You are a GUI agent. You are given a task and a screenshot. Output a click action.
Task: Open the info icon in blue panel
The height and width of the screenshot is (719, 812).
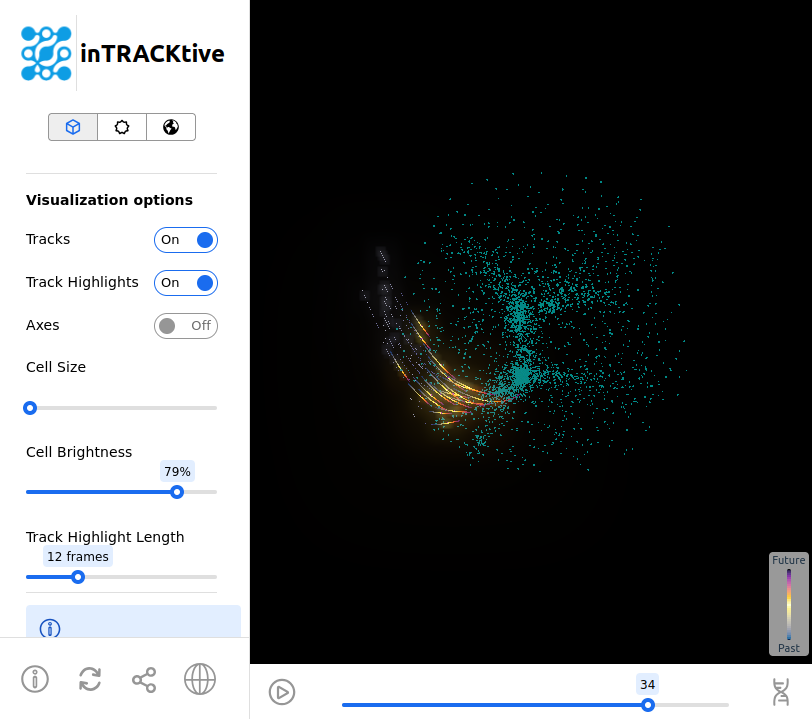[50, 628]
